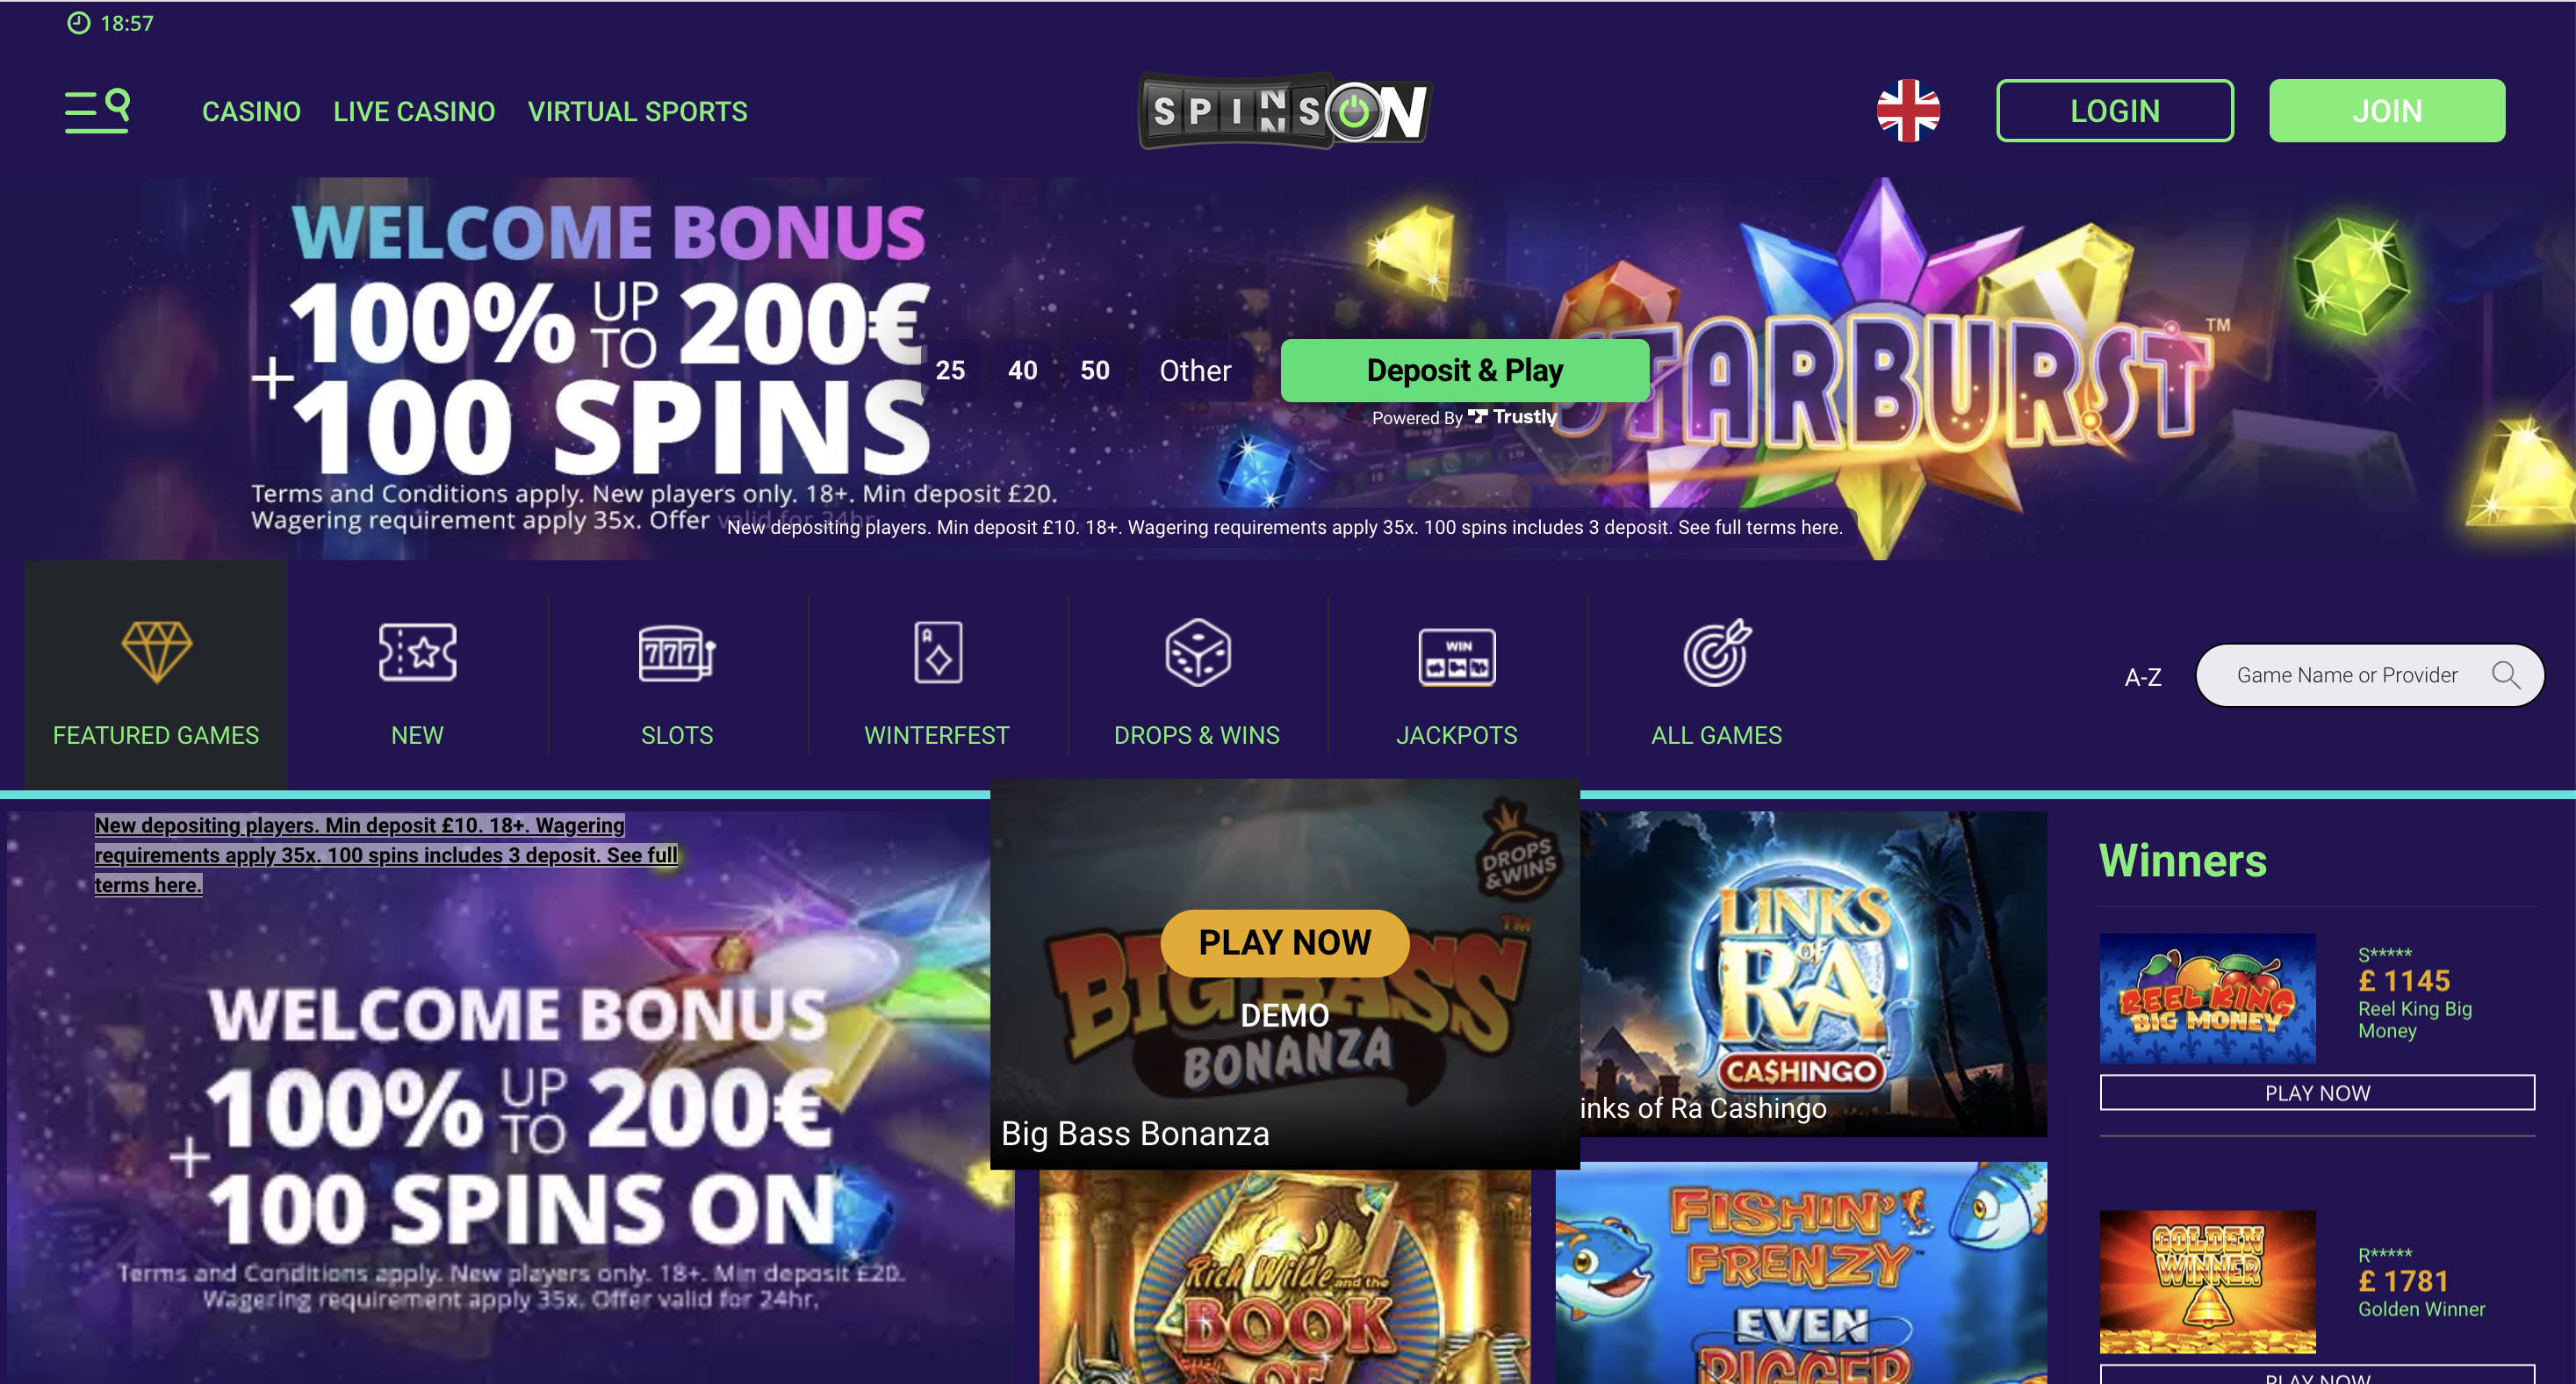Click the green JOIN button
This screenshot has height=1384, width=2576.
click(x=2387, y=111)
